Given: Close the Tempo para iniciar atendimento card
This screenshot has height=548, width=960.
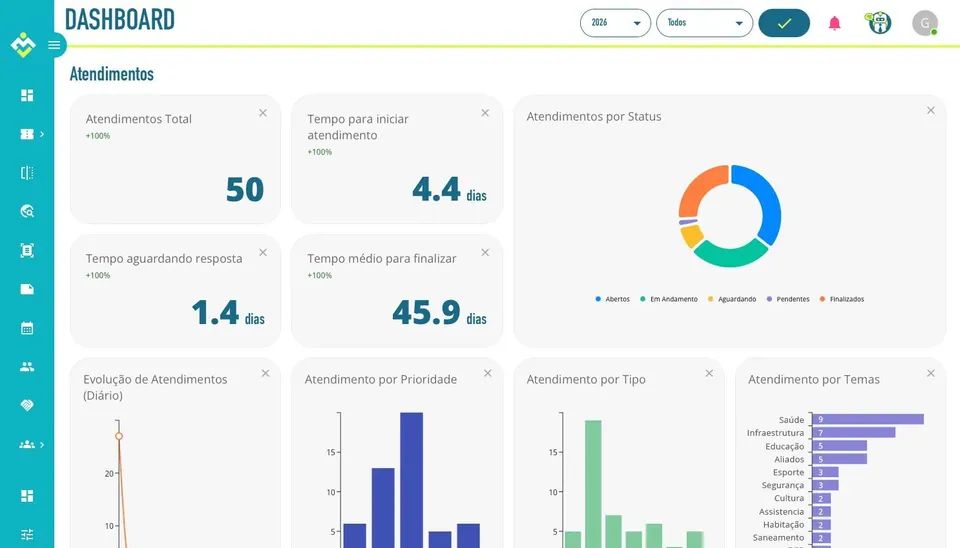Looking at the screenshot, I should tap(485, 113).
